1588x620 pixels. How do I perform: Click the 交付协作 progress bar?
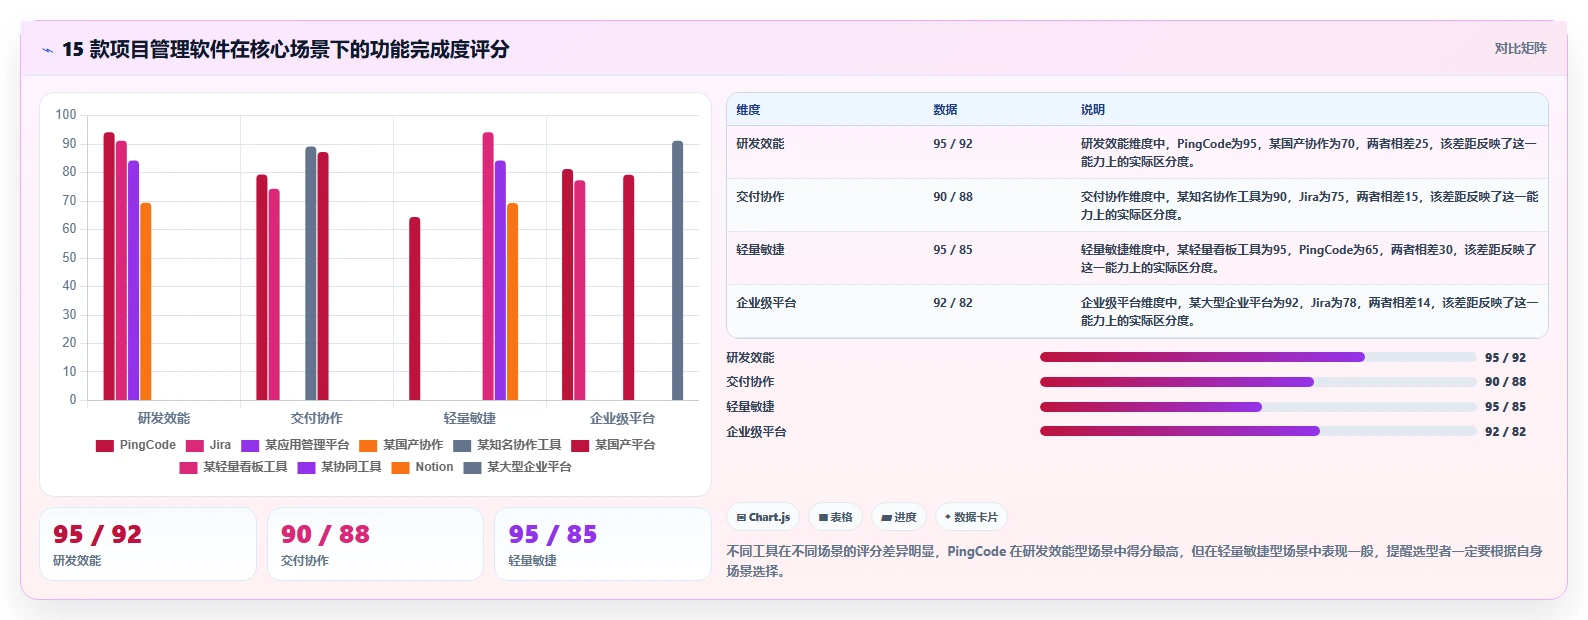coord(1258,382)
